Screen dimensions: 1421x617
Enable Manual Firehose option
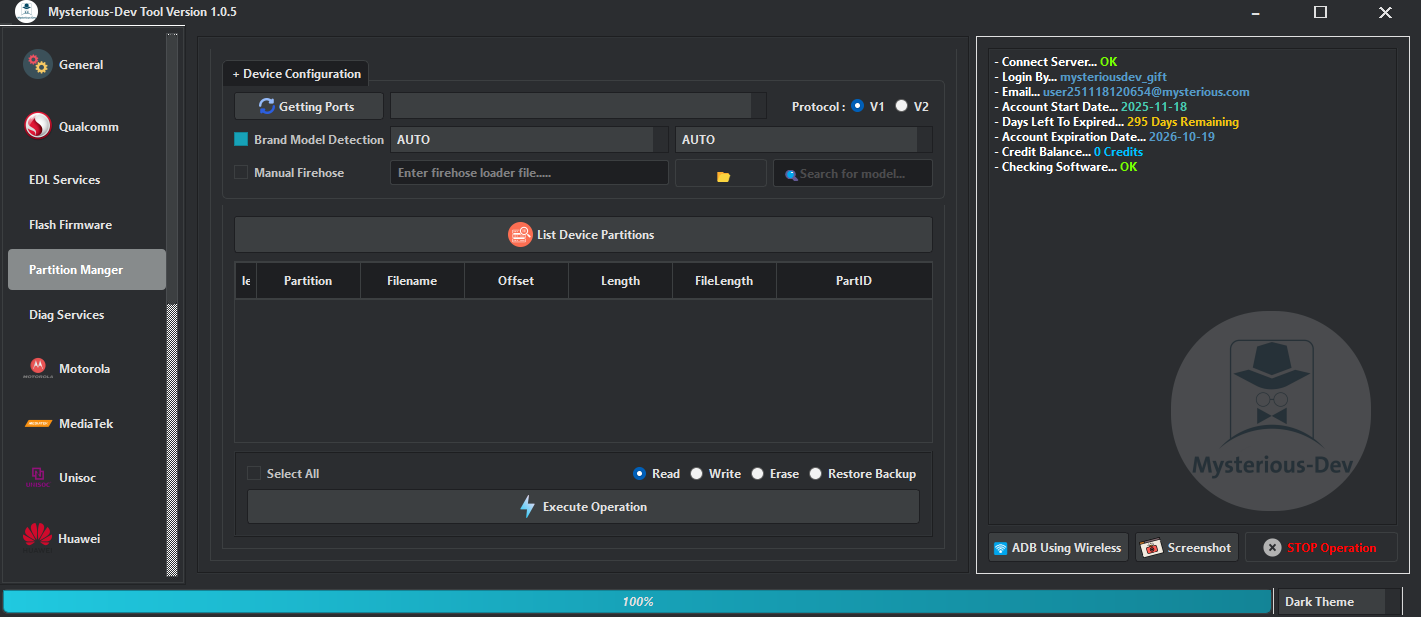point(240,172)
